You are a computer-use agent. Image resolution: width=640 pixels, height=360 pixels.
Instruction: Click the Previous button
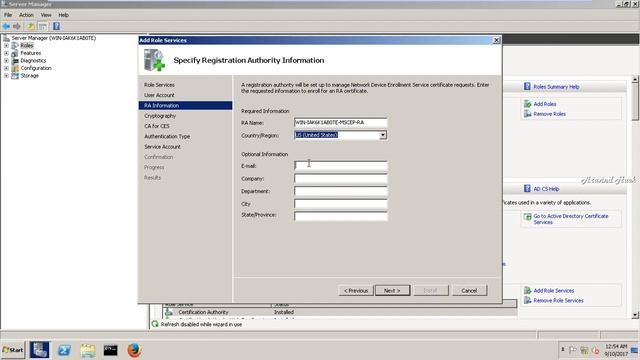[356, 291]
